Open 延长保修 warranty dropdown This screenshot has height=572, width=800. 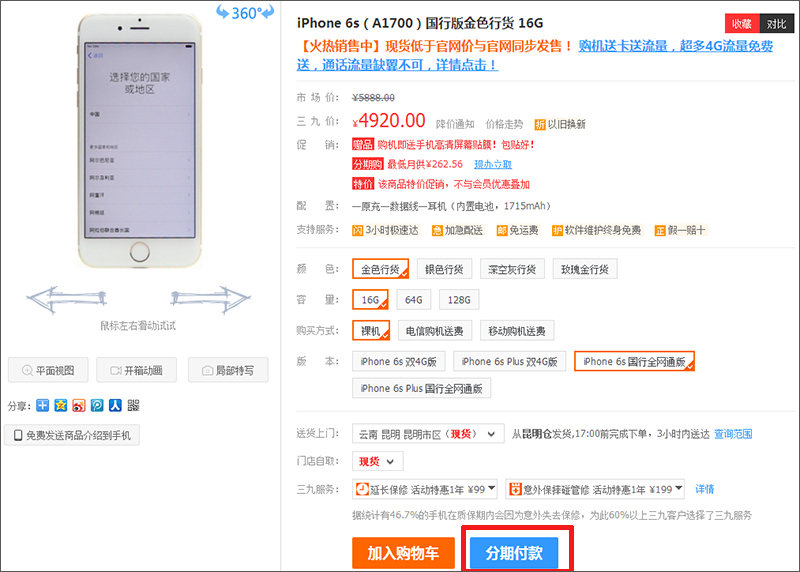425,489
